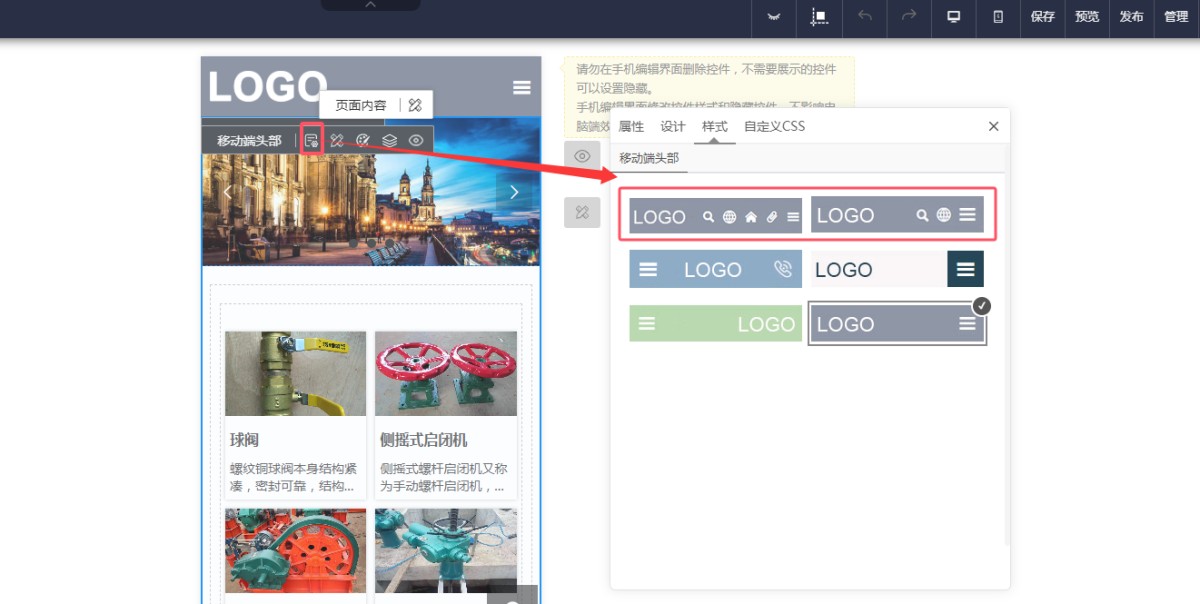Click the gray eye button beside phone preview
The height and width of the screenshot is (604, 1200).
pyautogui.click(x=582, y=156)
